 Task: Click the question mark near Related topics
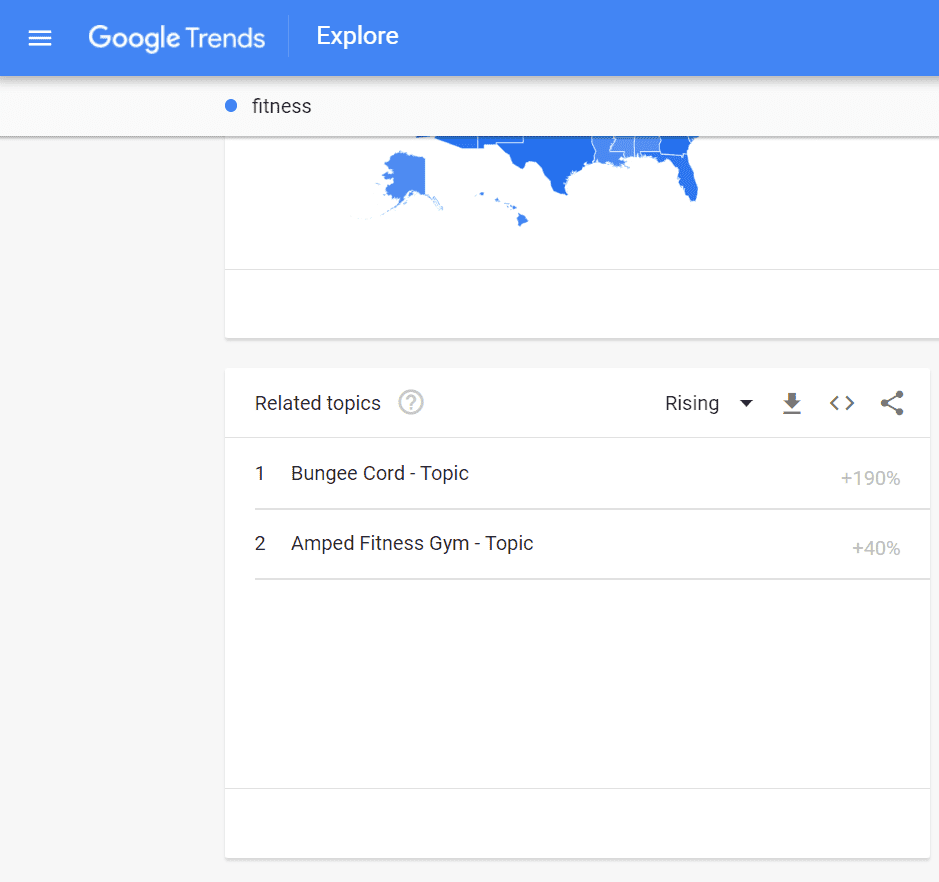pyautogui.click(x=410, y=402)
